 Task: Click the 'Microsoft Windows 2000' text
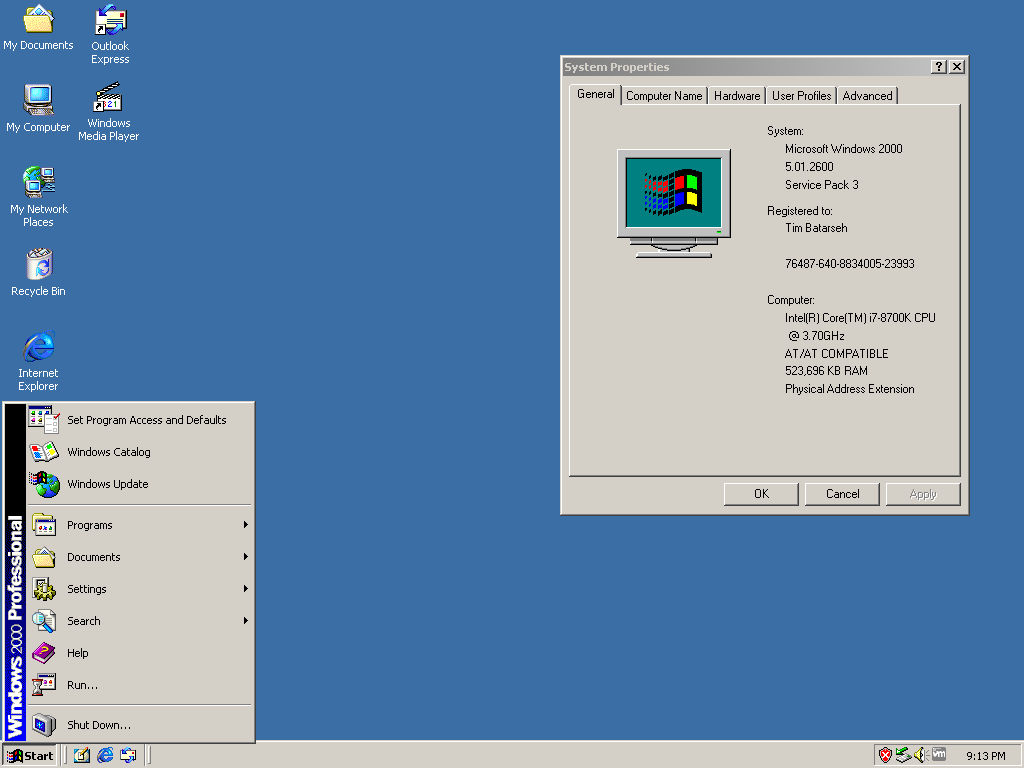(843, 149)
